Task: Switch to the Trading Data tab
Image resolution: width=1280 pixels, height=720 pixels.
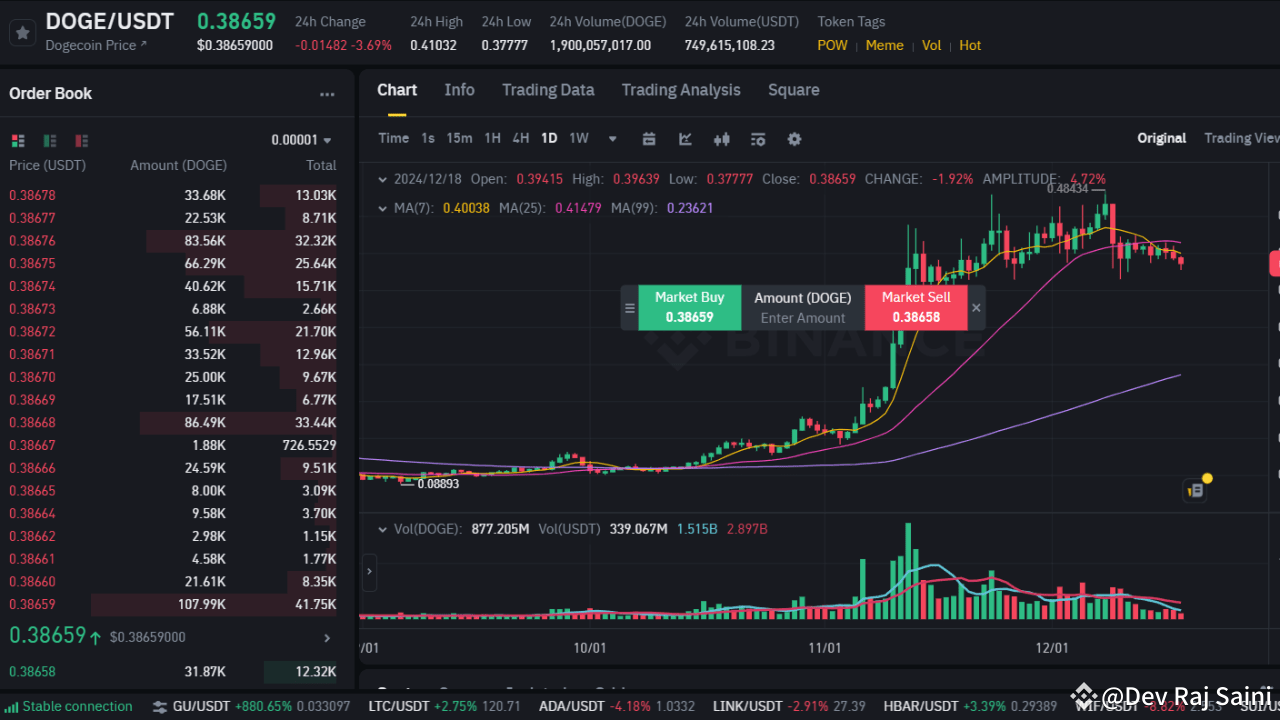Action: (x=548, y=90)
